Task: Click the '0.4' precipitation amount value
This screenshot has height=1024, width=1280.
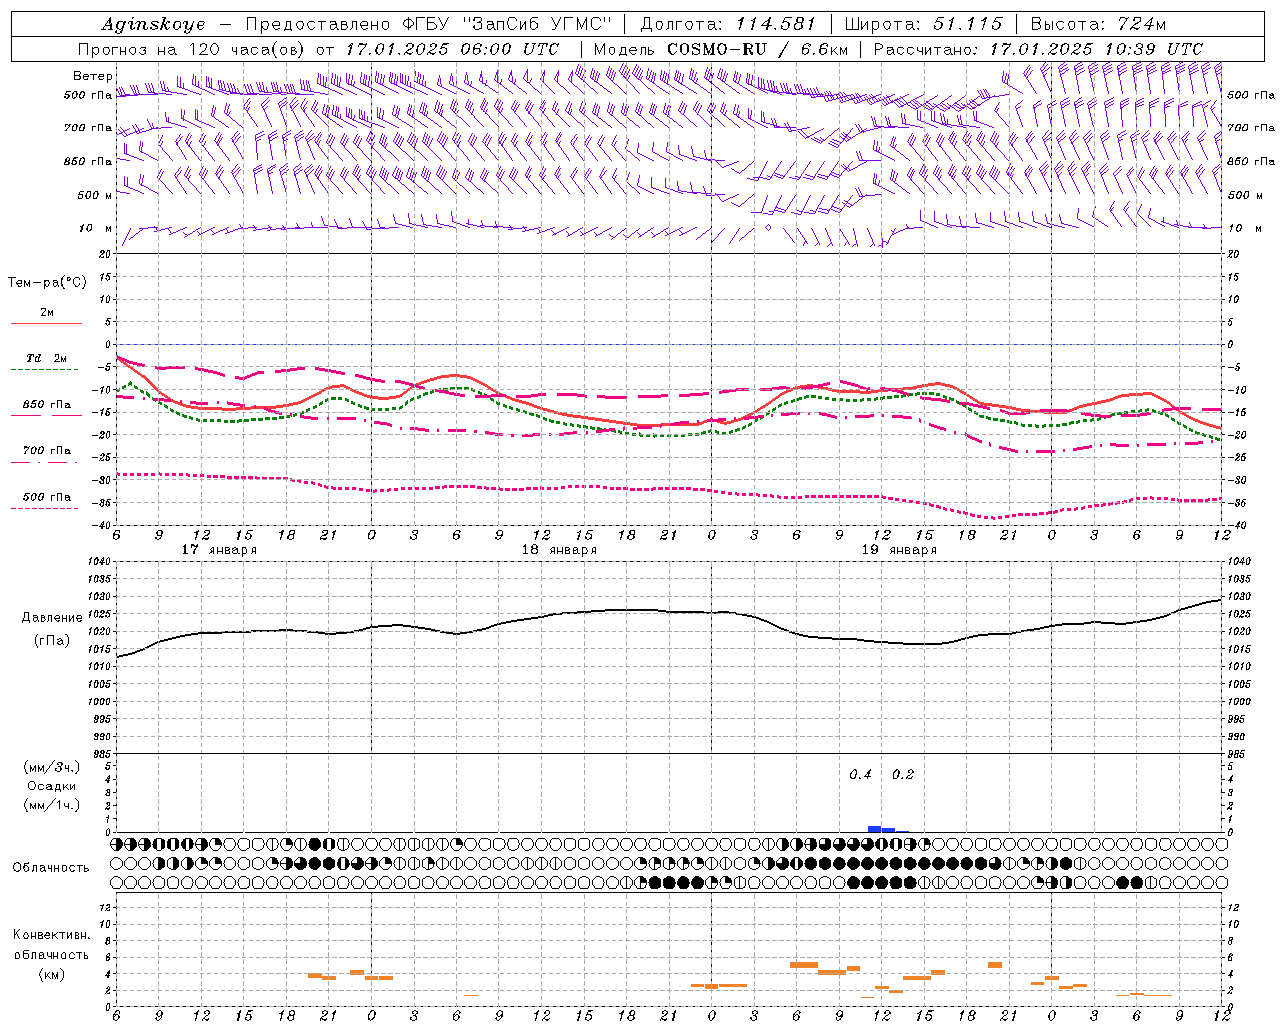Action: pos(860,774)
